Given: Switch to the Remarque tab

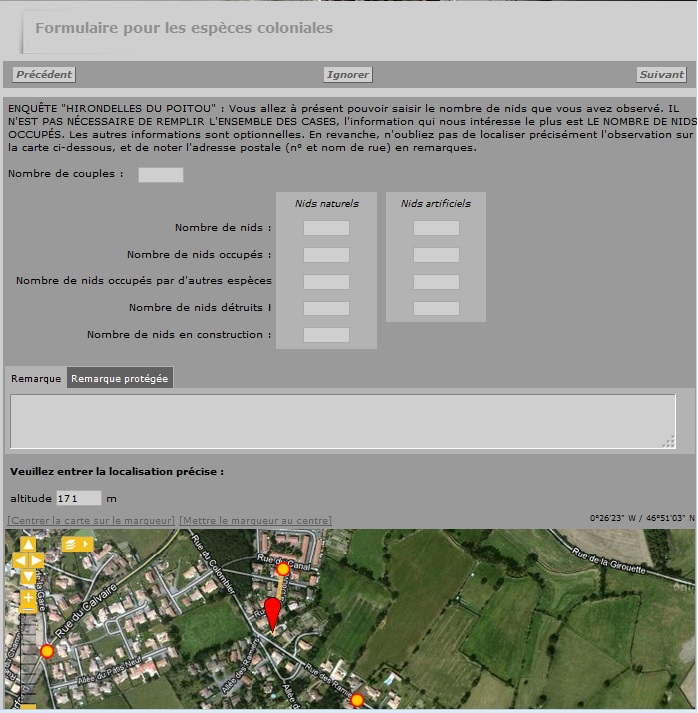Looking at the screenshot, I should (x=36, y=378).
